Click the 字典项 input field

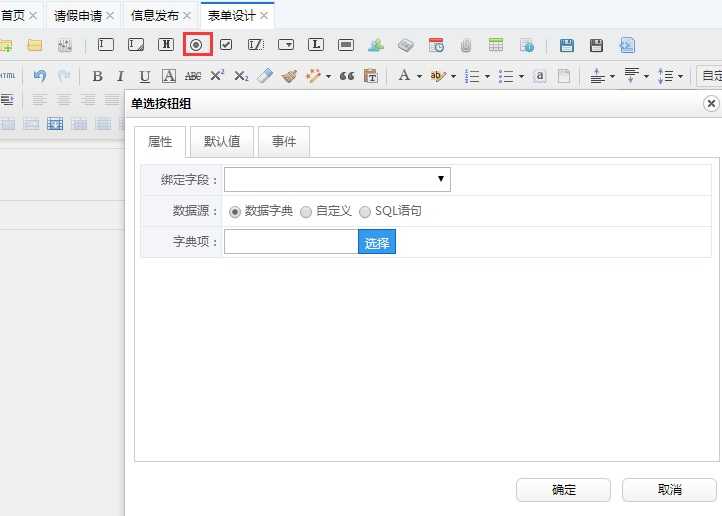[x=291, y=242]
